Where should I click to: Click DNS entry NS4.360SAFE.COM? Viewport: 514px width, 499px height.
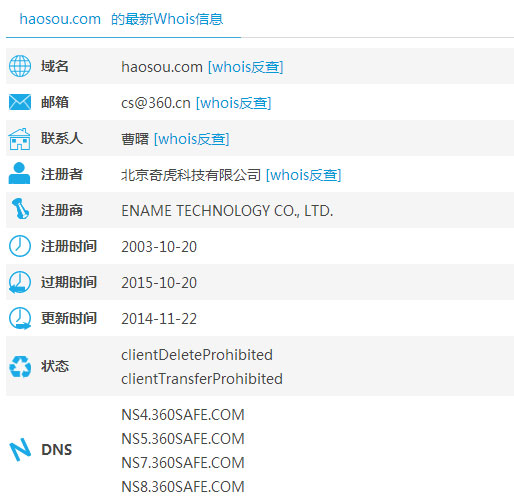tap(183, 415)
